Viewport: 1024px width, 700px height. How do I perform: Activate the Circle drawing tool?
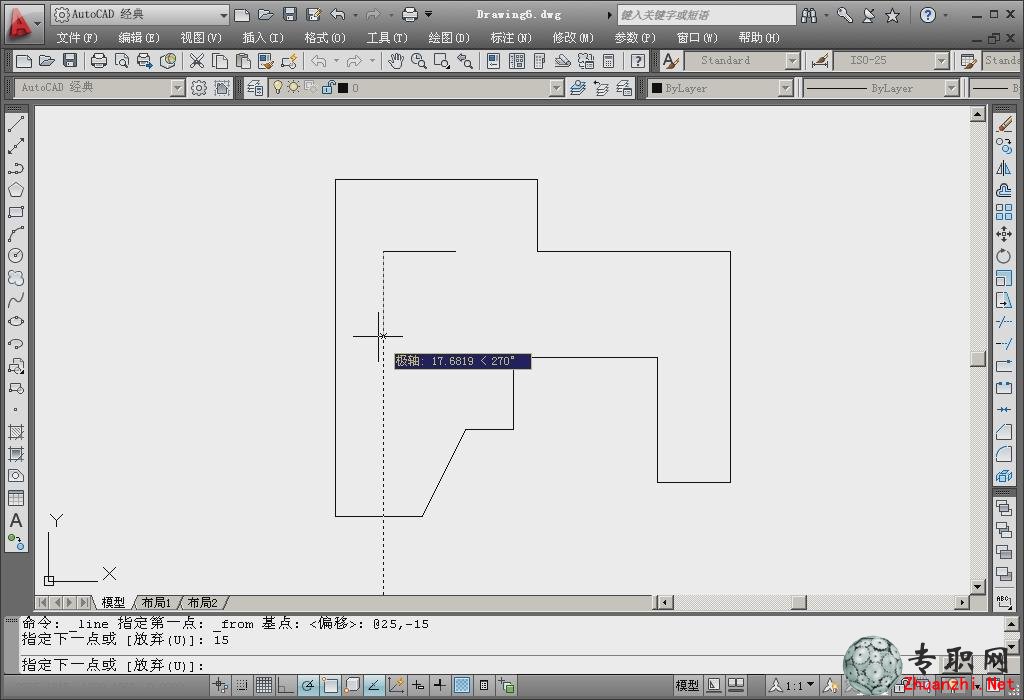16,255
